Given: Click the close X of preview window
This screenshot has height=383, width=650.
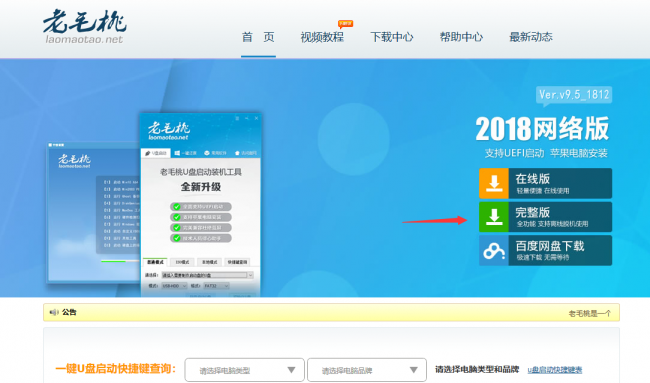Looking at the screenshot, I should pyautogui.click(x=257, y=118).
